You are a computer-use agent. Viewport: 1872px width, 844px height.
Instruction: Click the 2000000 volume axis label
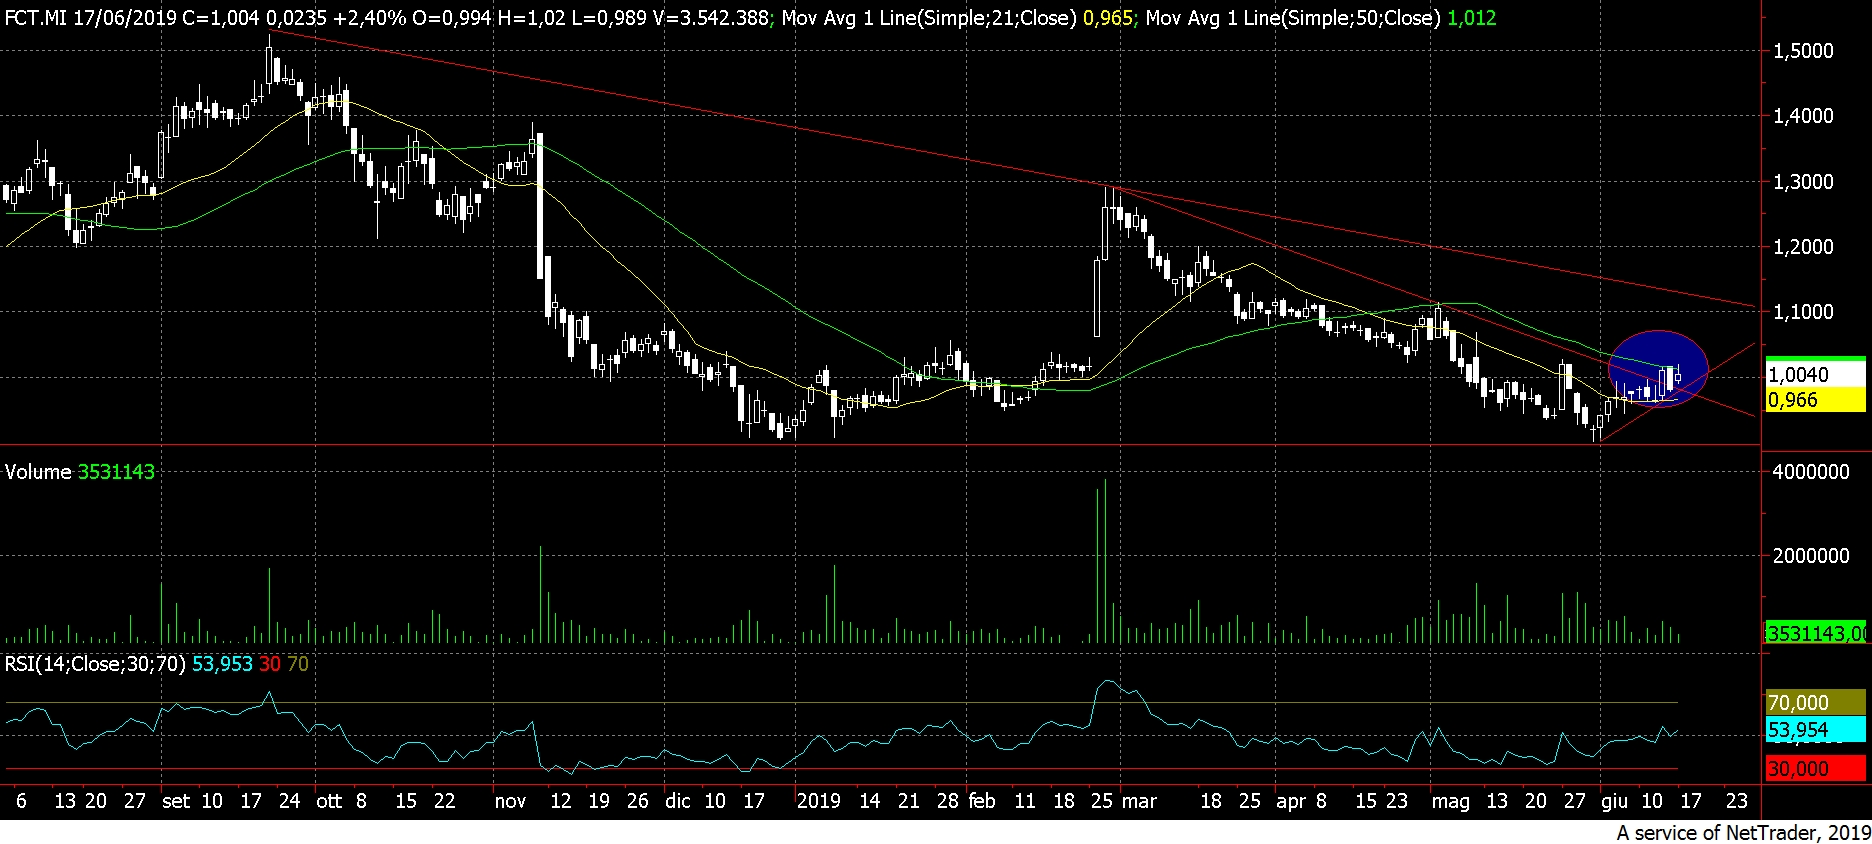(1811, 556)
